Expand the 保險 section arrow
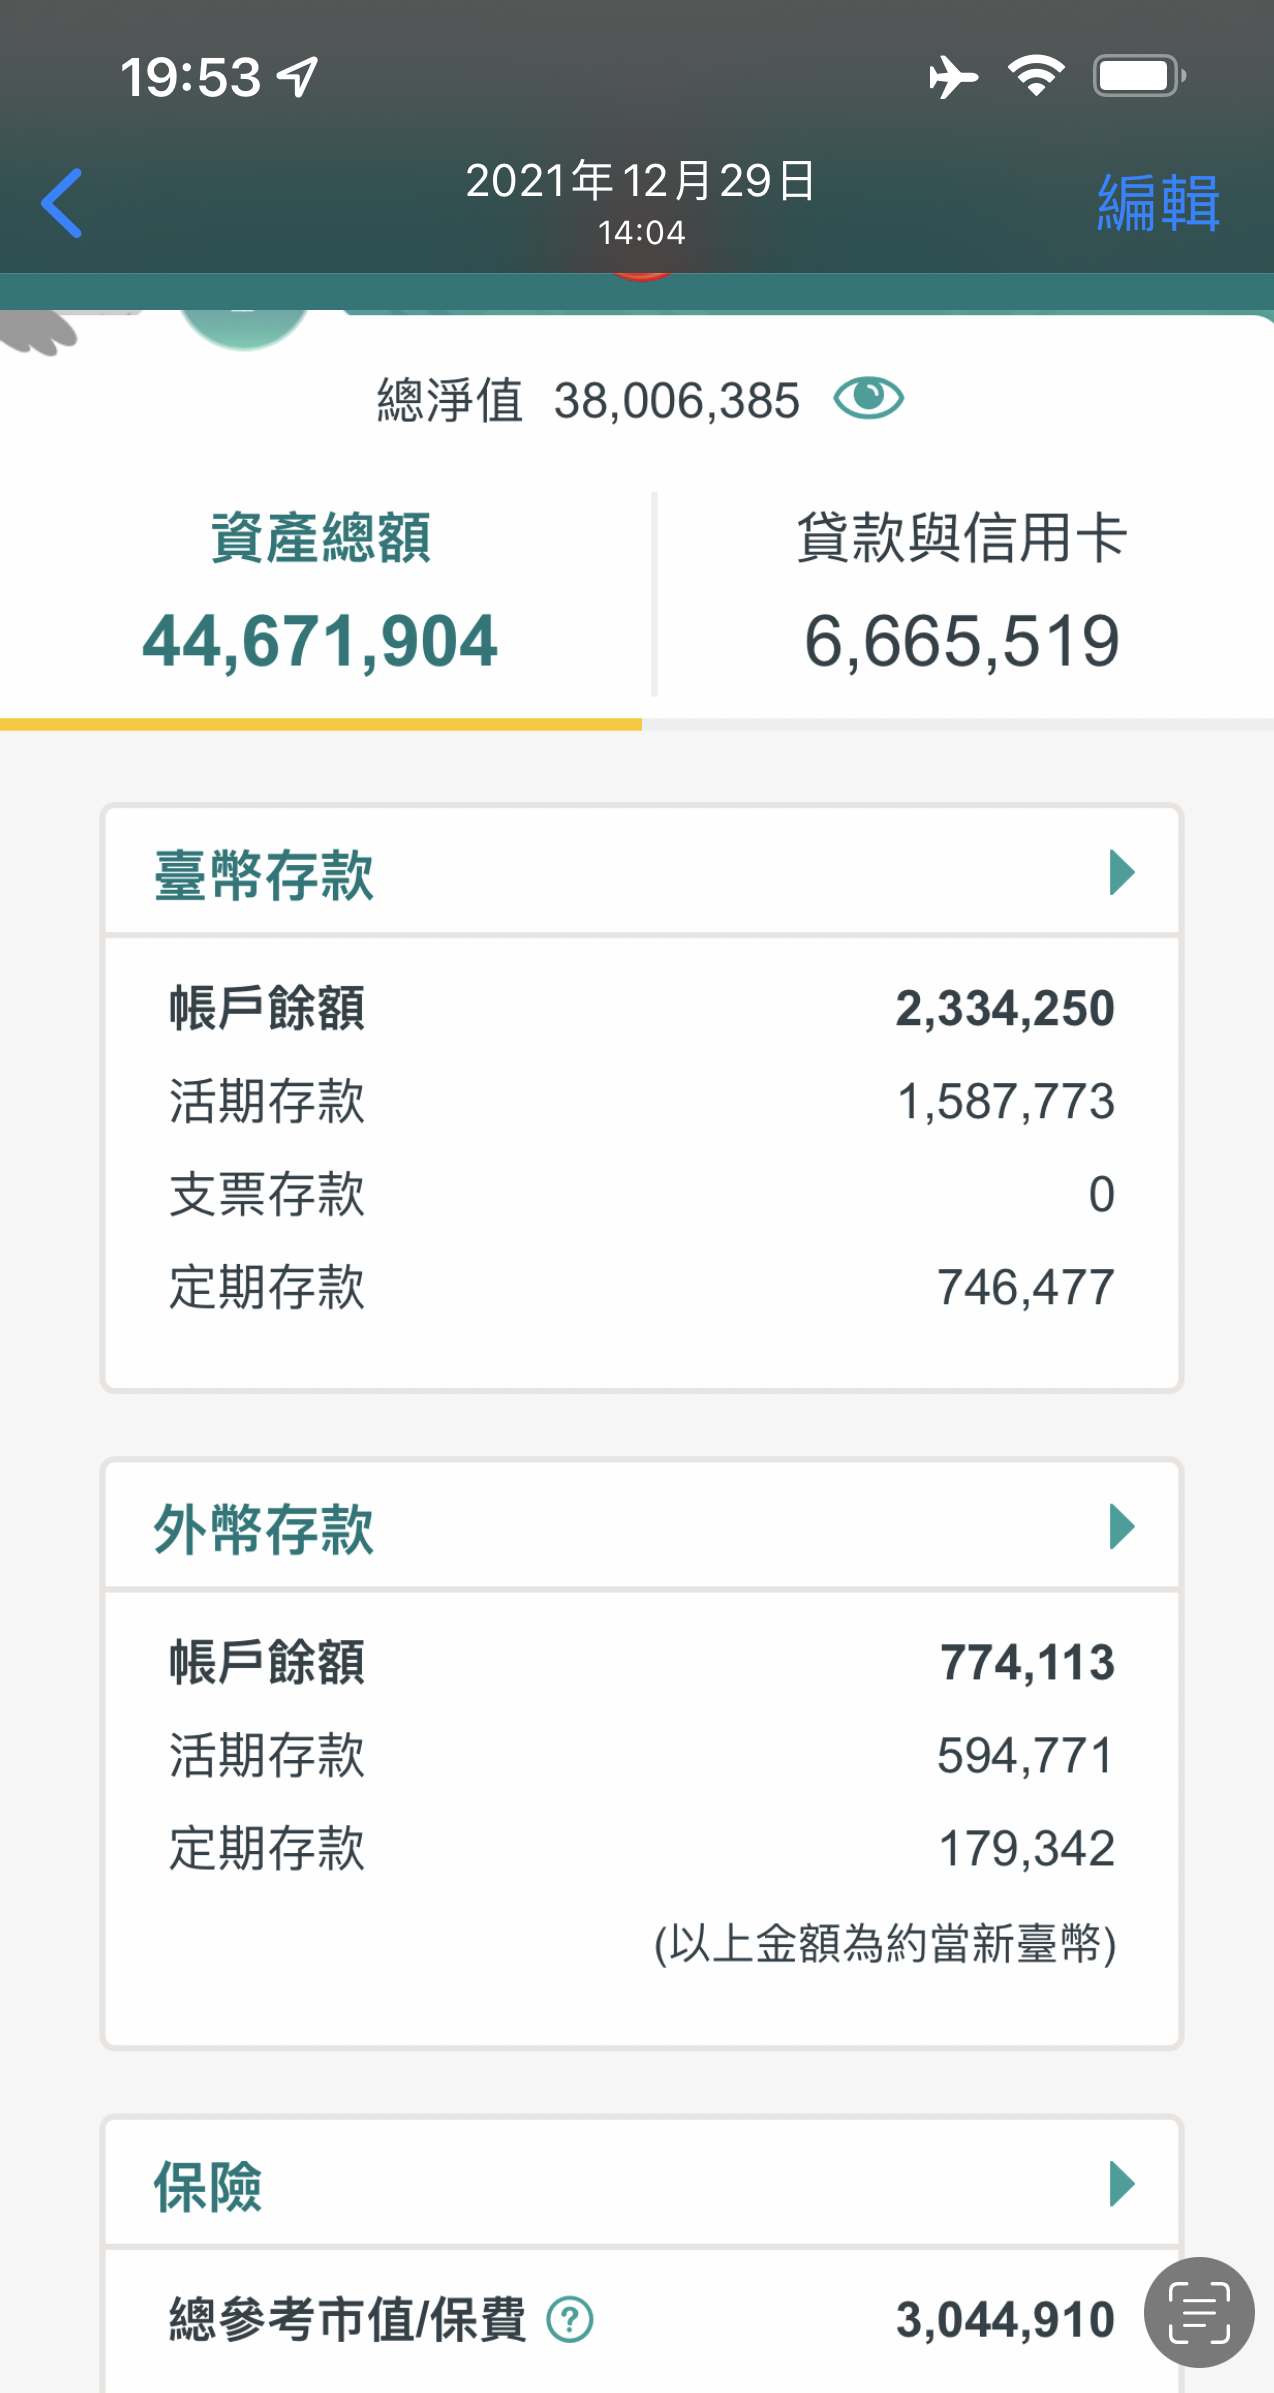This screenshot has width=1274, height=2393. point(1121,2184)
